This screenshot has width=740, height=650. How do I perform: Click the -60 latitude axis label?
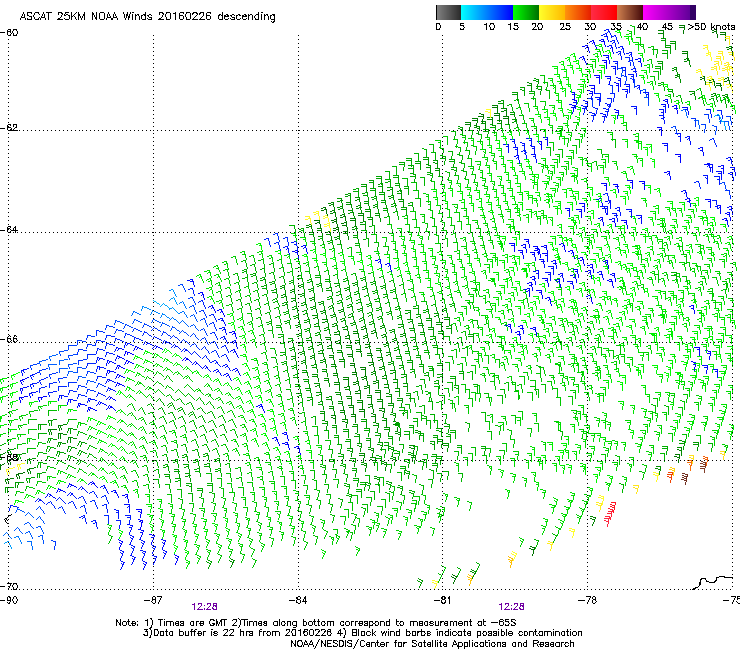tap(9, 33)
